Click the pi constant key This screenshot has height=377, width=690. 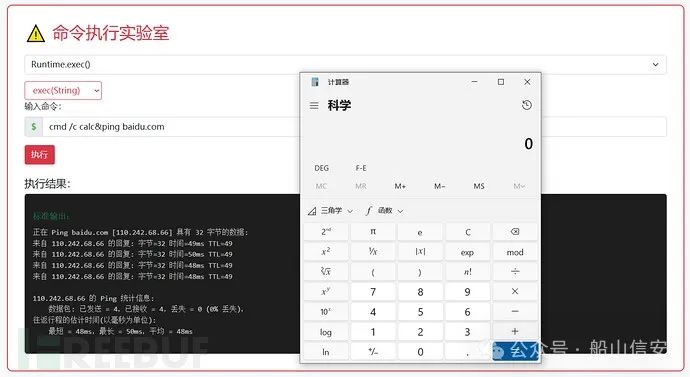coord(373,232)
